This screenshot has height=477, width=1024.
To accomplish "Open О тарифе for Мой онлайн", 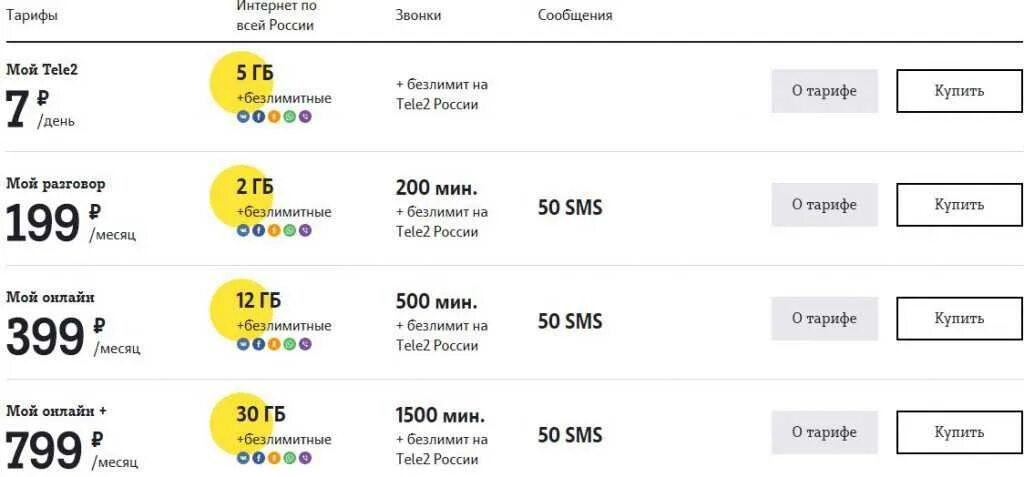I will pos(824,318).
